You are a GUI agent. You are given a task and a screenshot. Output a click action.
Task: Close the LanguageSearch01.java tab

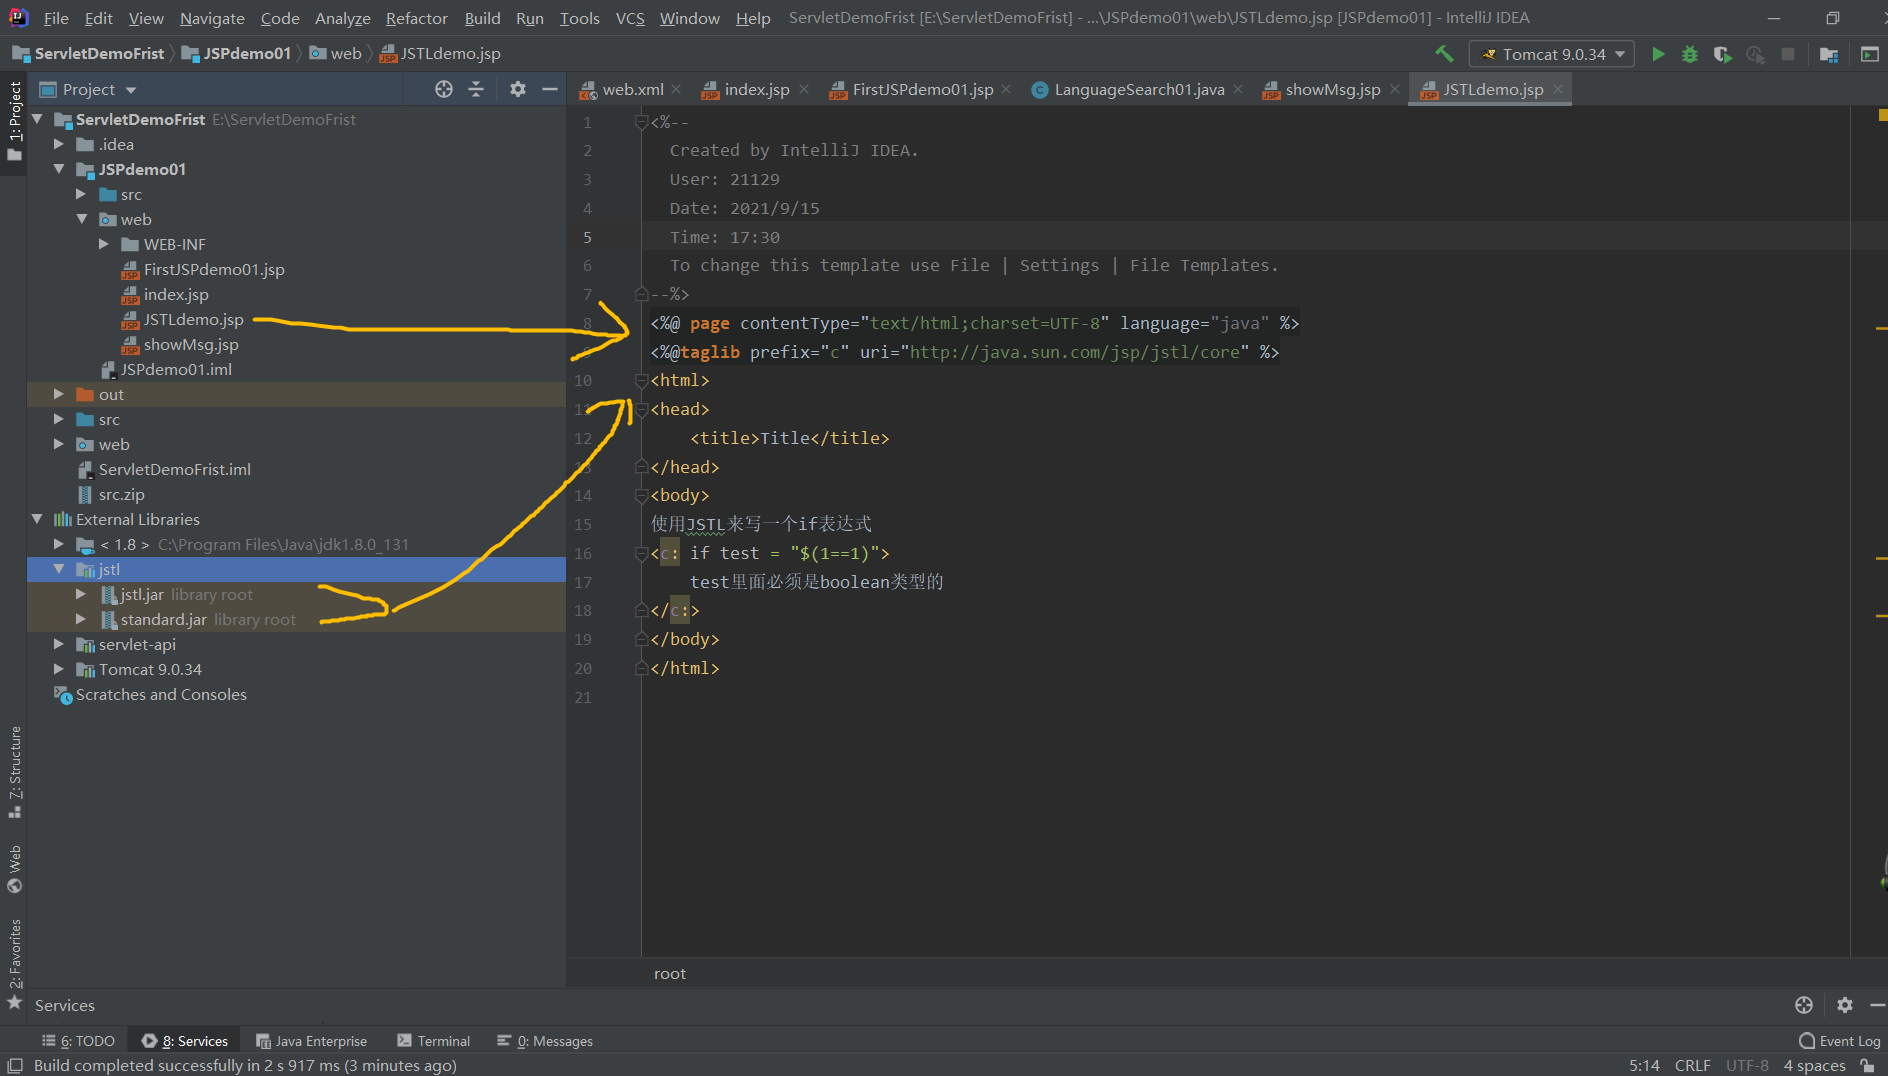click(1238, 89)
